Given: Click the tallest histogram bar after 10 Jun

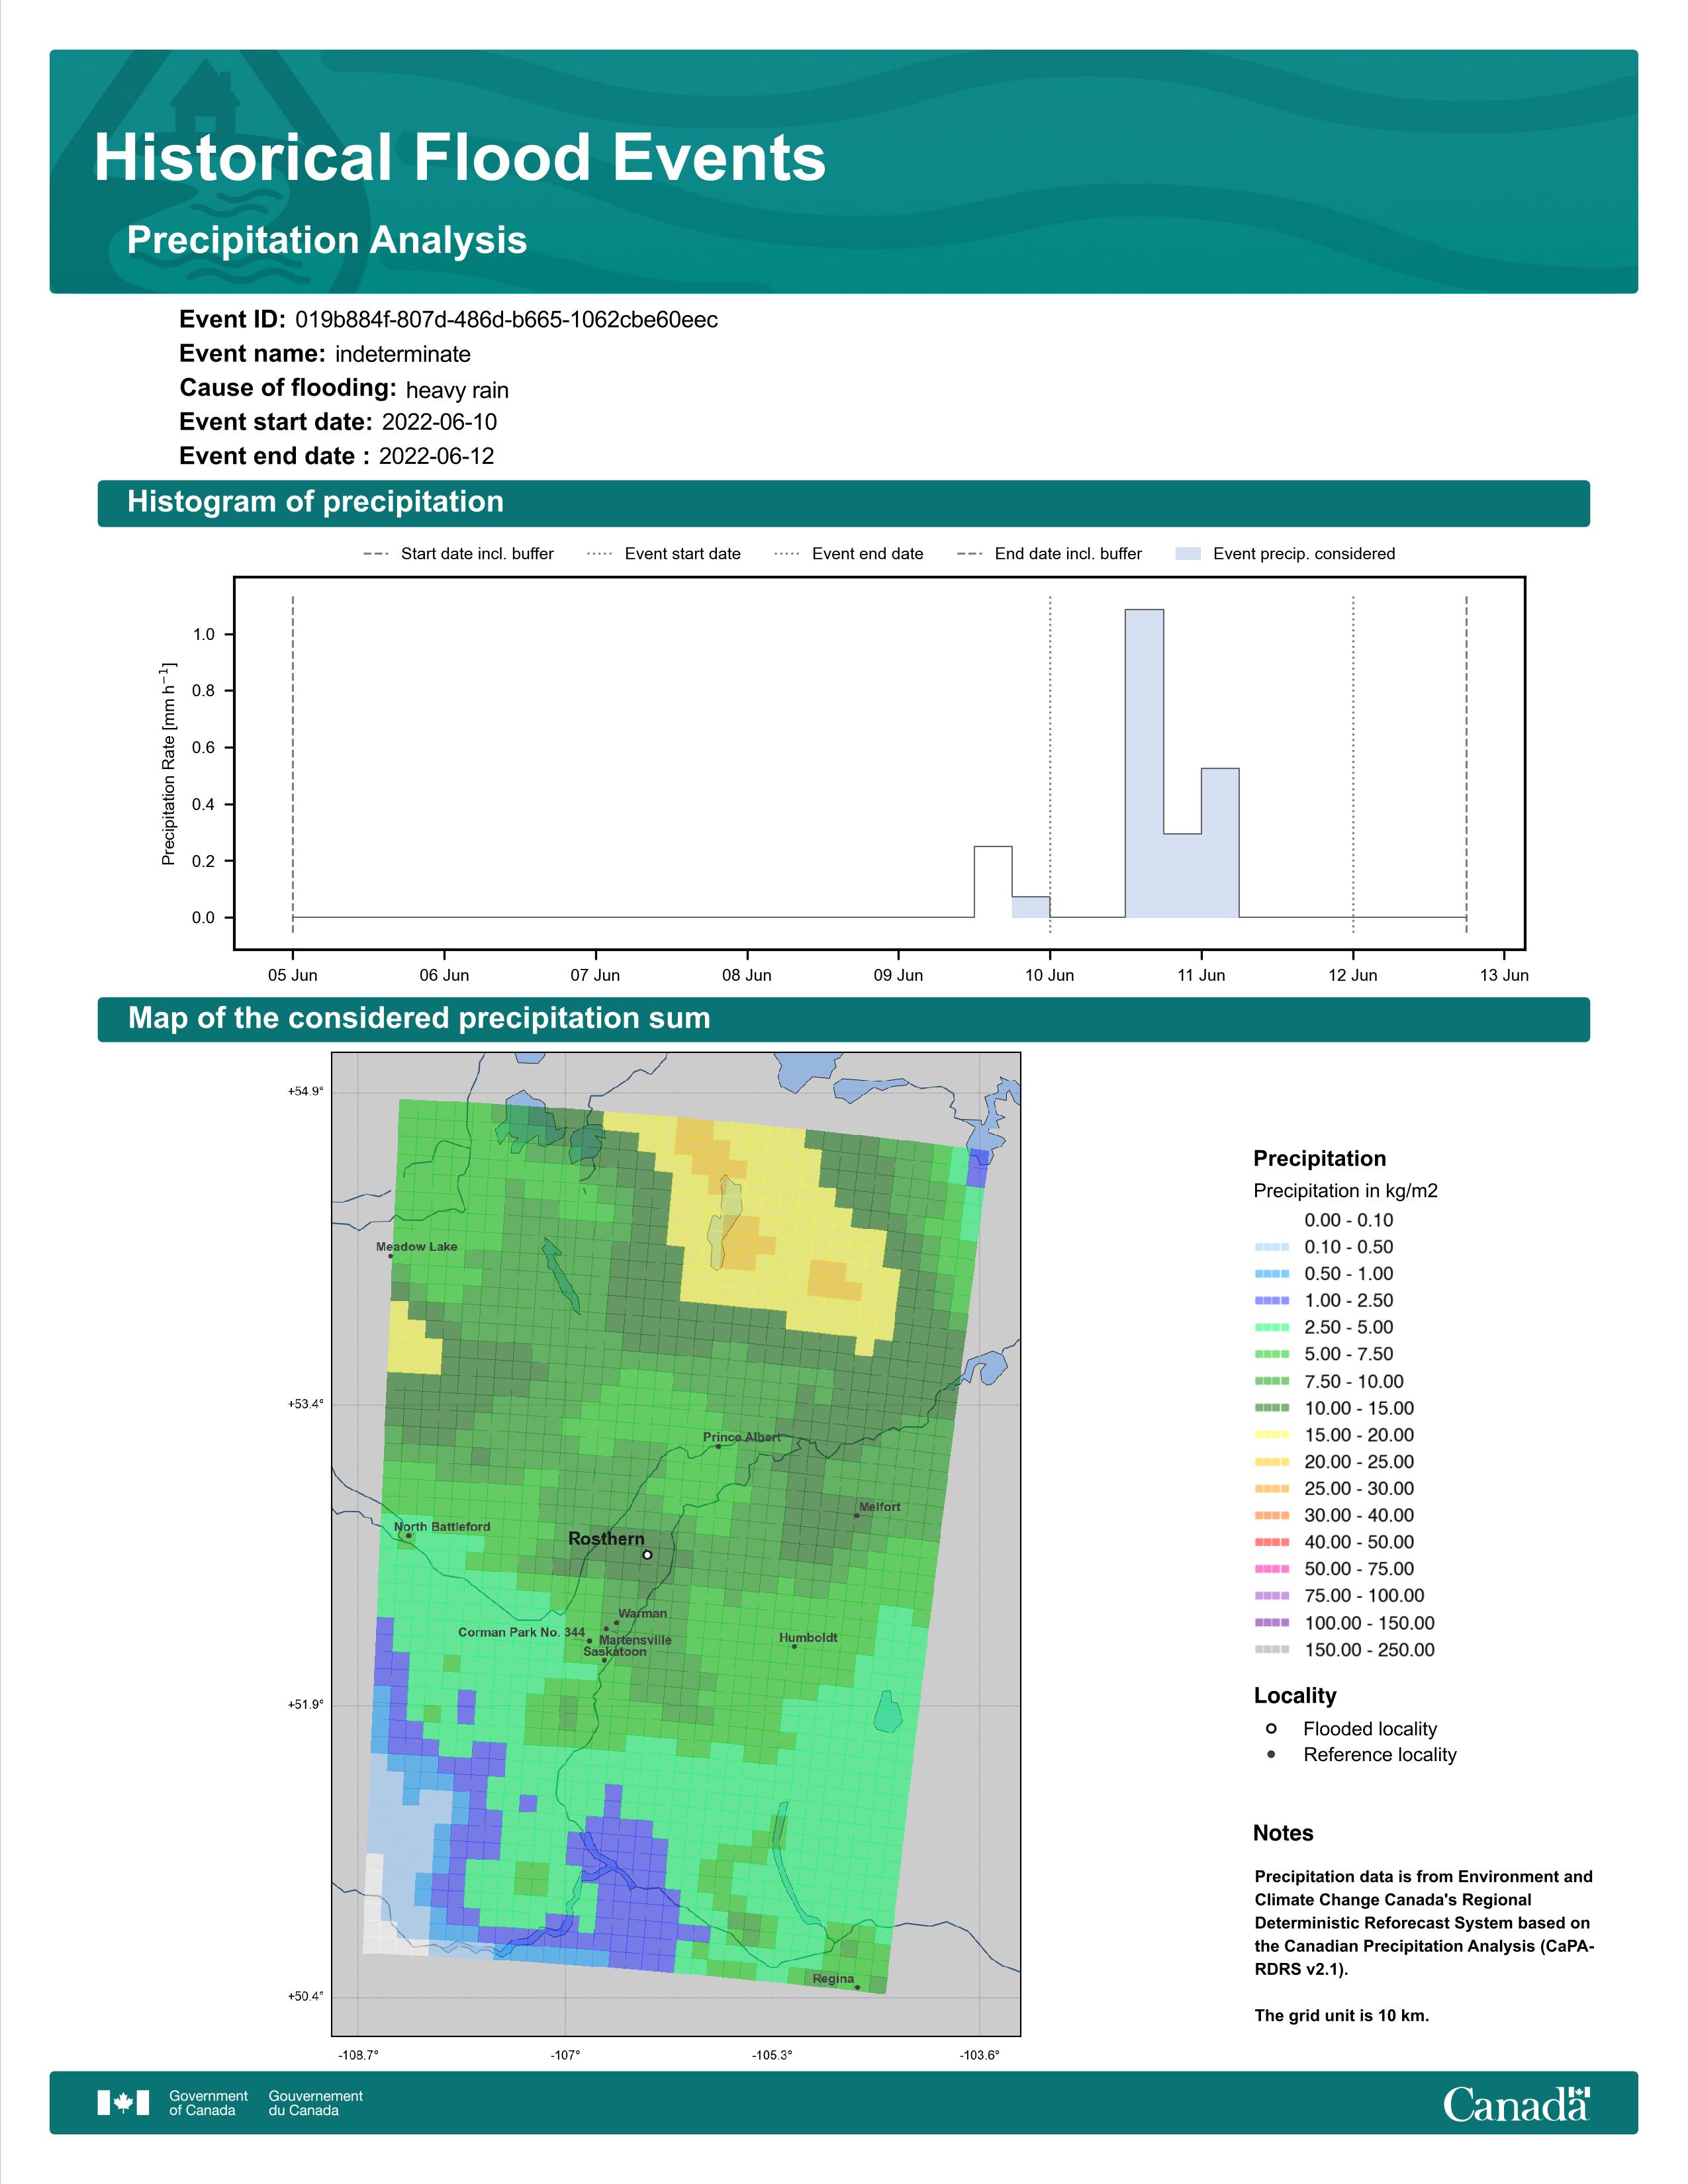Looking at the screenshot, I should pyautogui.click(x=1144, y=763).
